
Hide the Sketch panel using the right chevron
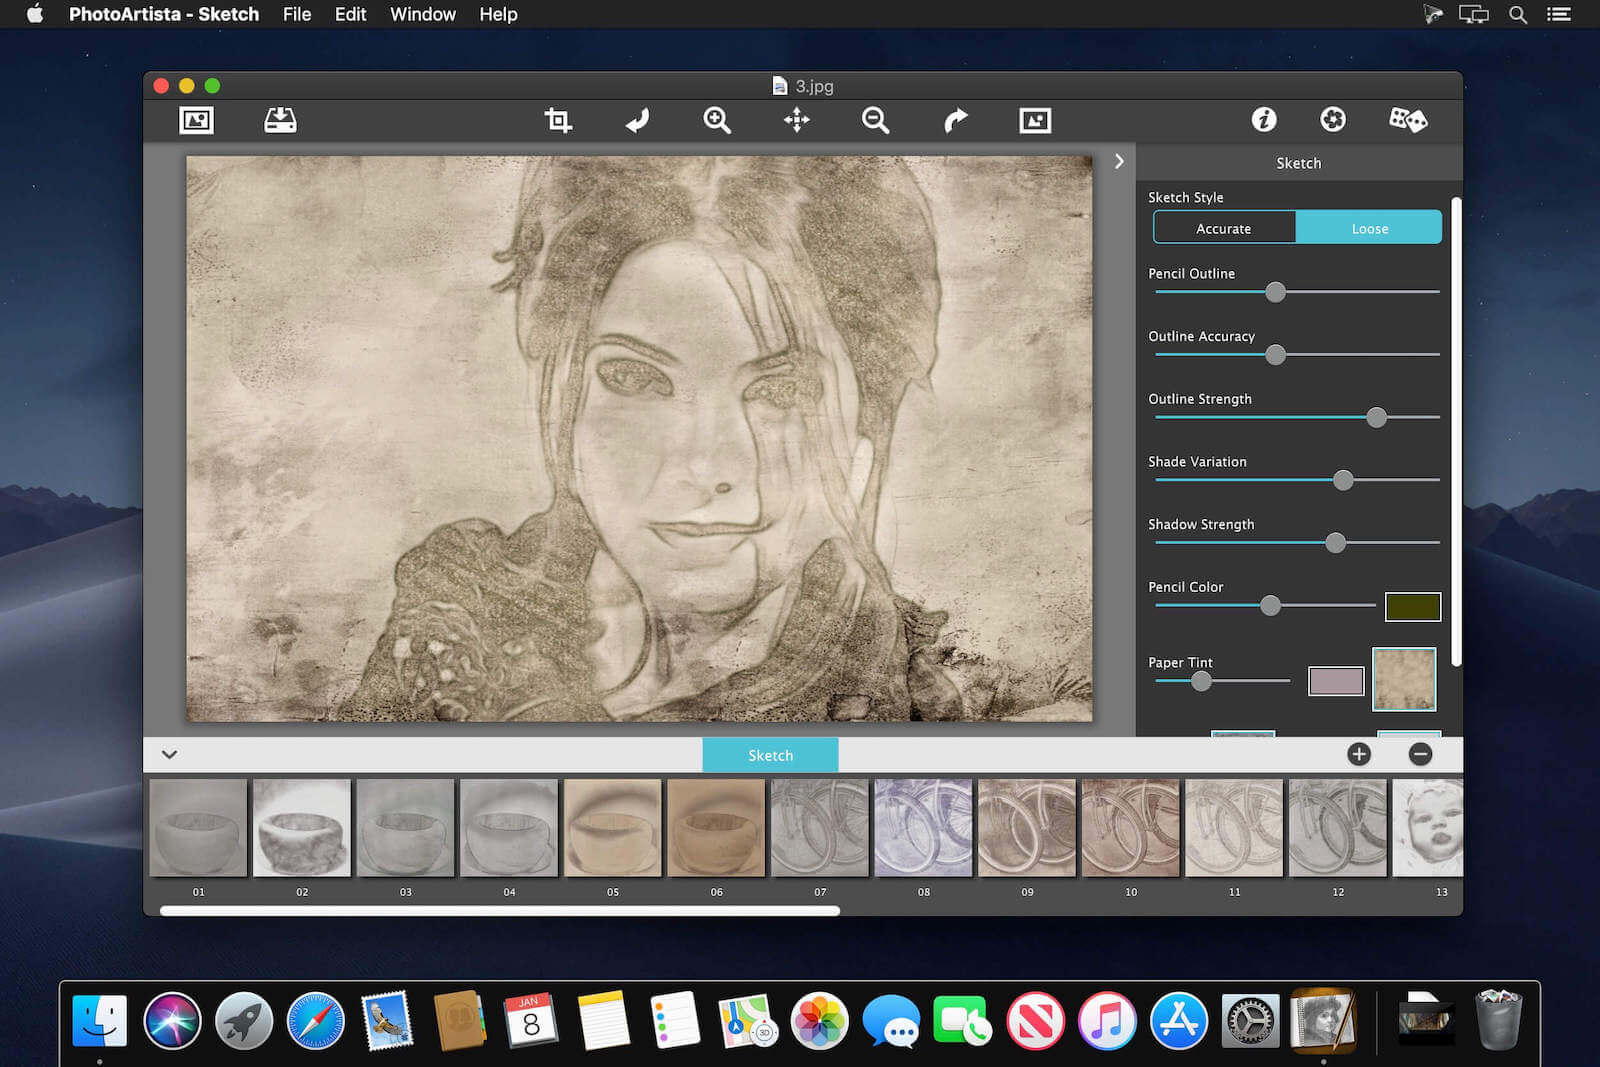tap(1119, 161)
